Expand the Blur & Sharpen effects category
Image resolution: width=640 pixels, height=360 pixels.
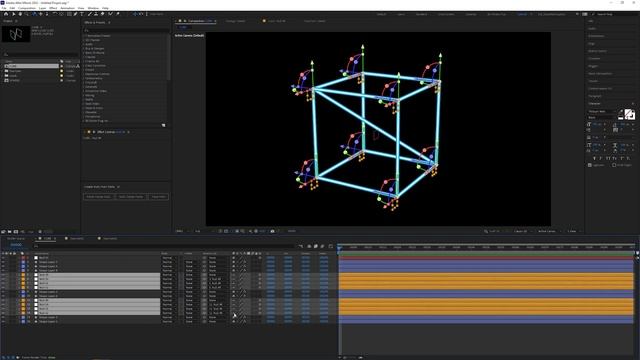point(84,49)
